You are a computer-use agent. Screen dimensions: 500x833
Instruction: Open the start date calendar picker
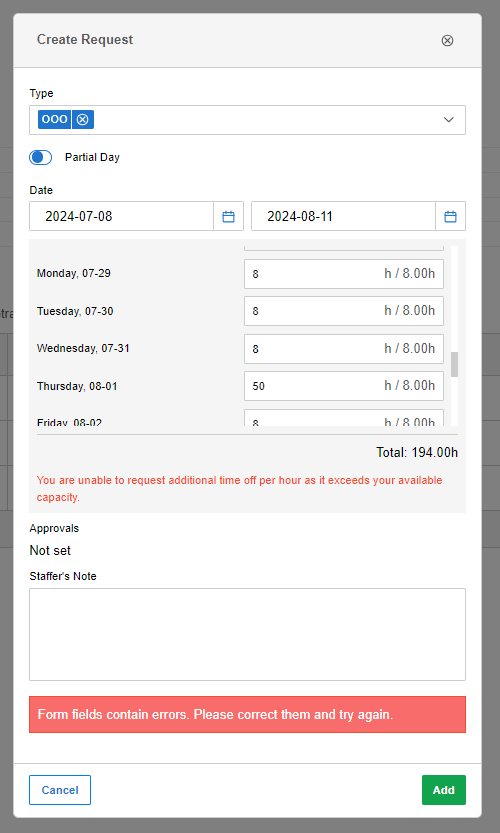pyautogui.click(x=228, y=216)
